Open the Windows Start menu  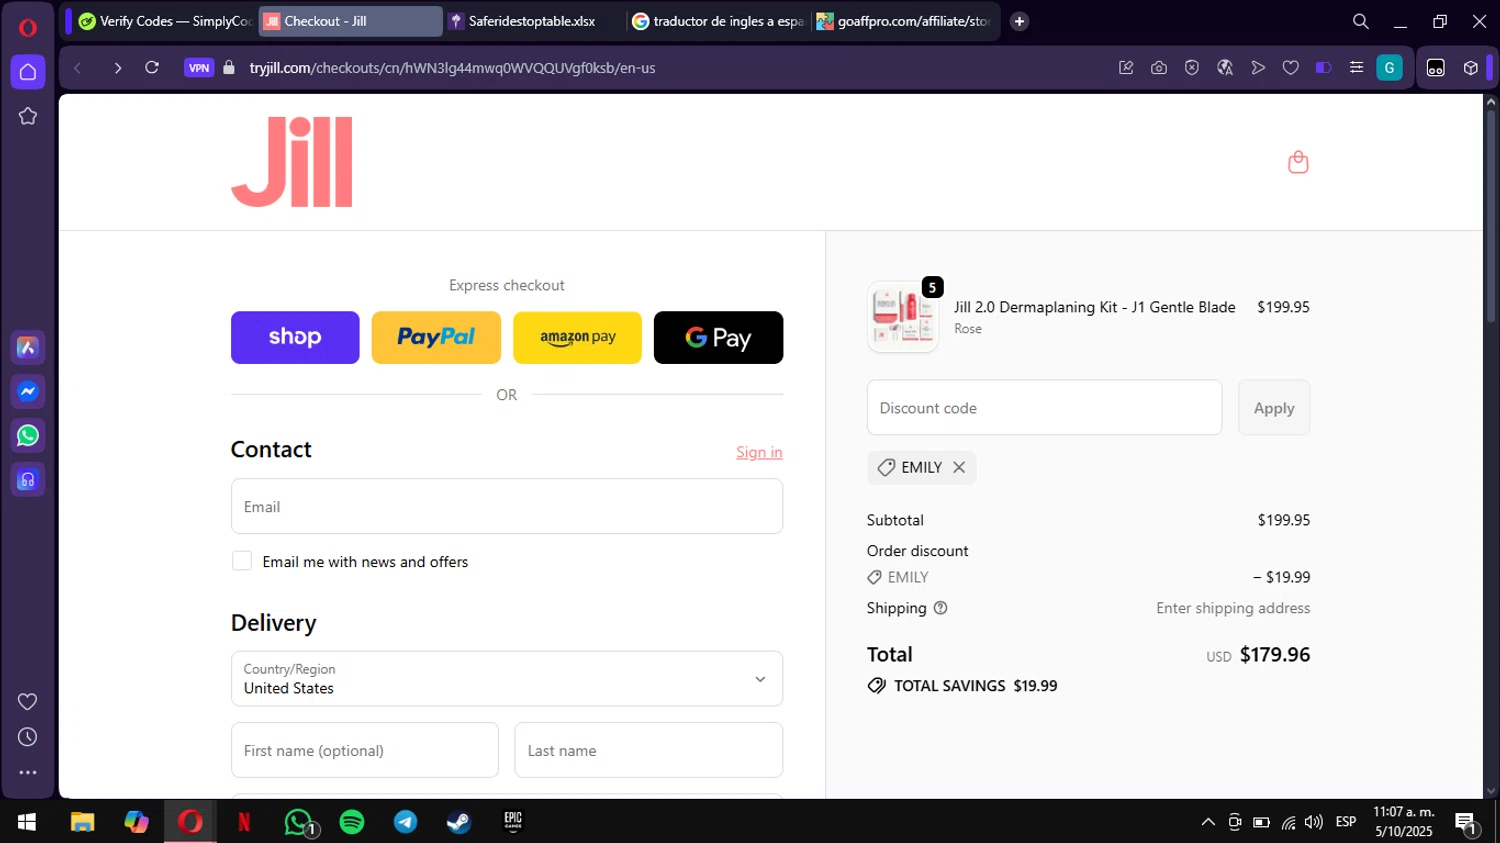click(x=27, y=822)
